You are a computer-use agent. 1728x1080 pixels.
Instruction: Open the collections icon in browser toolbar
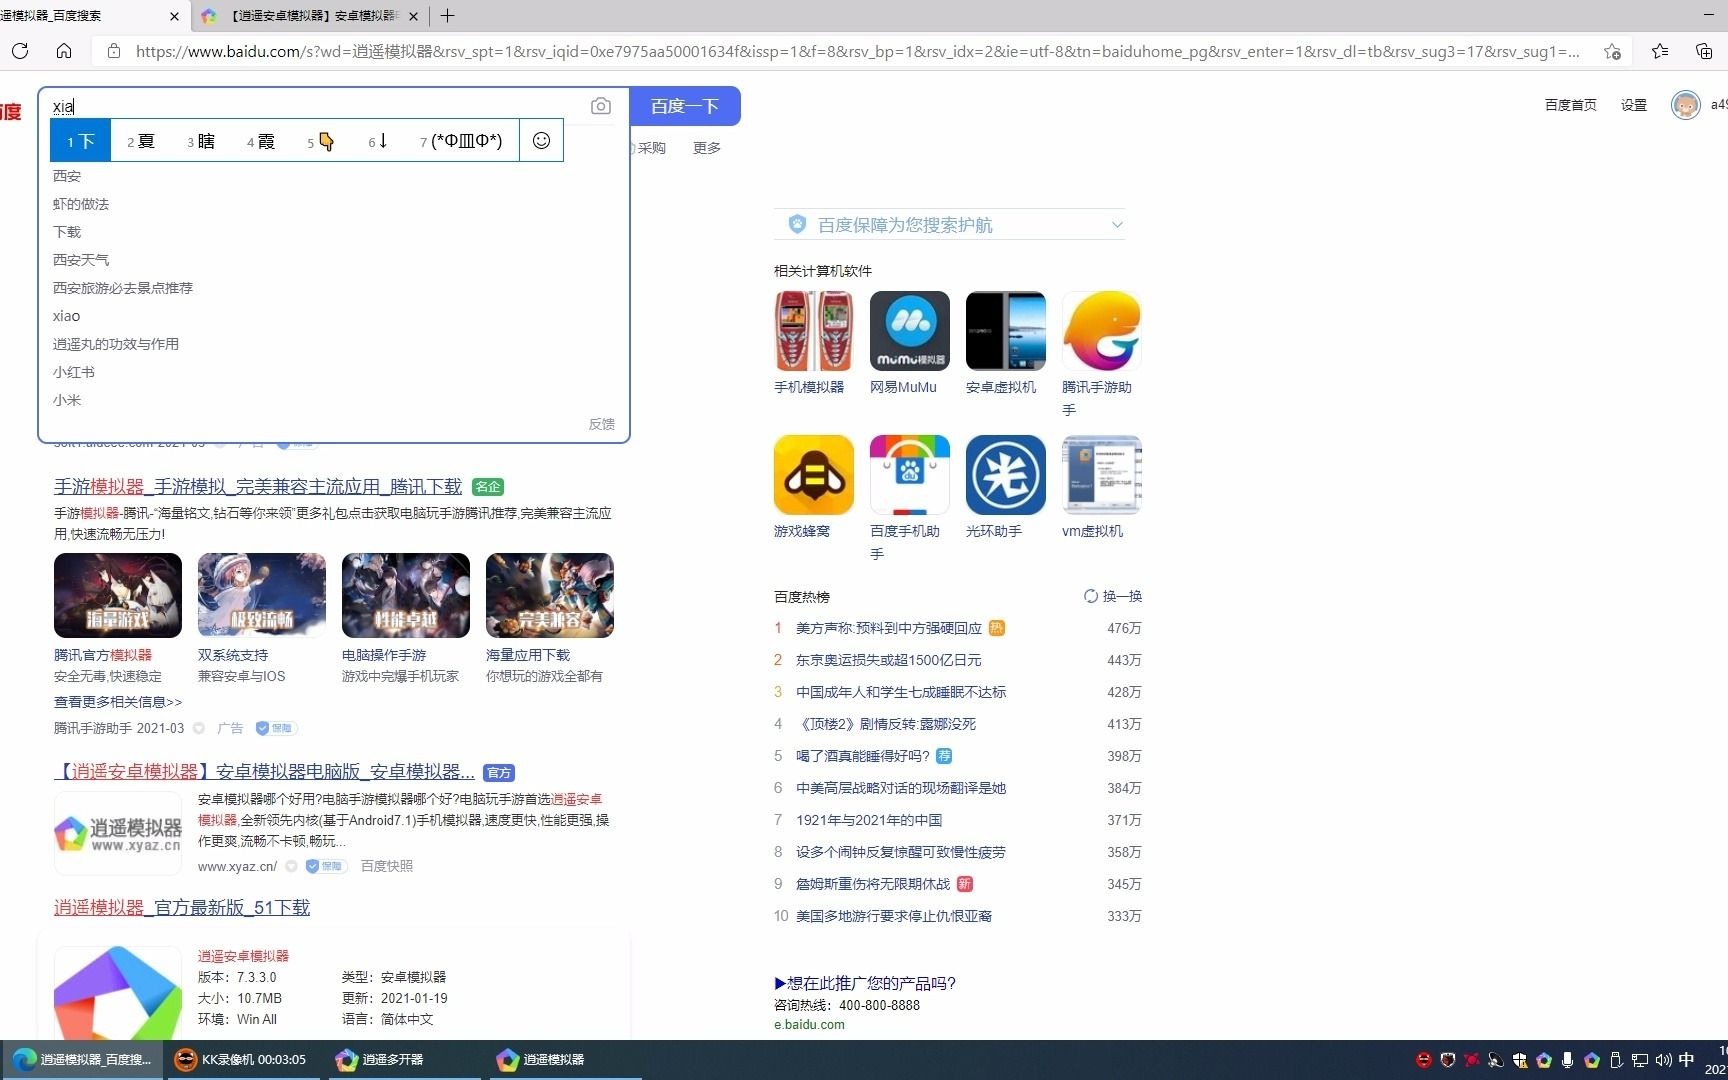(x=1705, y=51)
